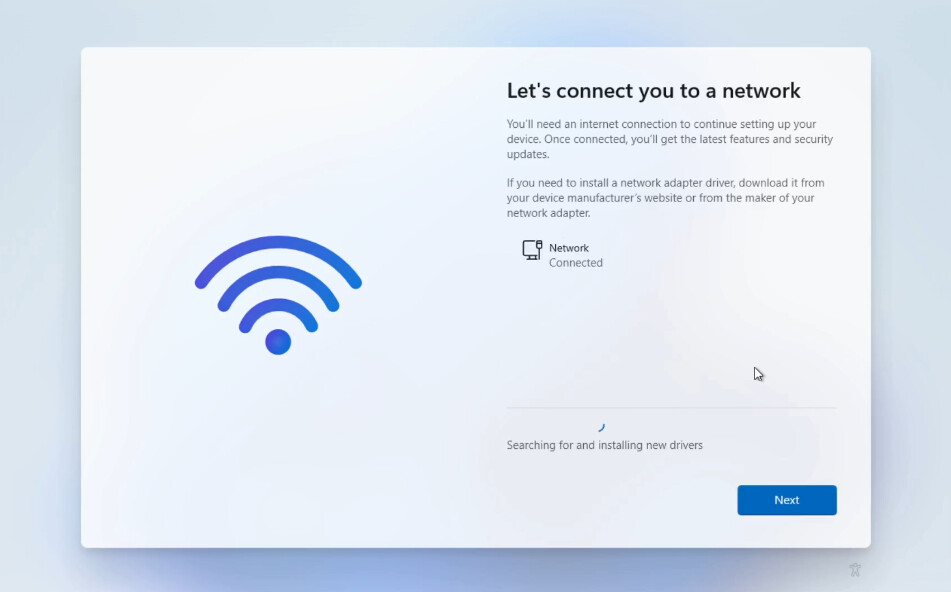Image resolution: width=951 pixels, height=592 pixels.
Task: Click the spinning progress indicator
Action: click(x=601, y=428)
